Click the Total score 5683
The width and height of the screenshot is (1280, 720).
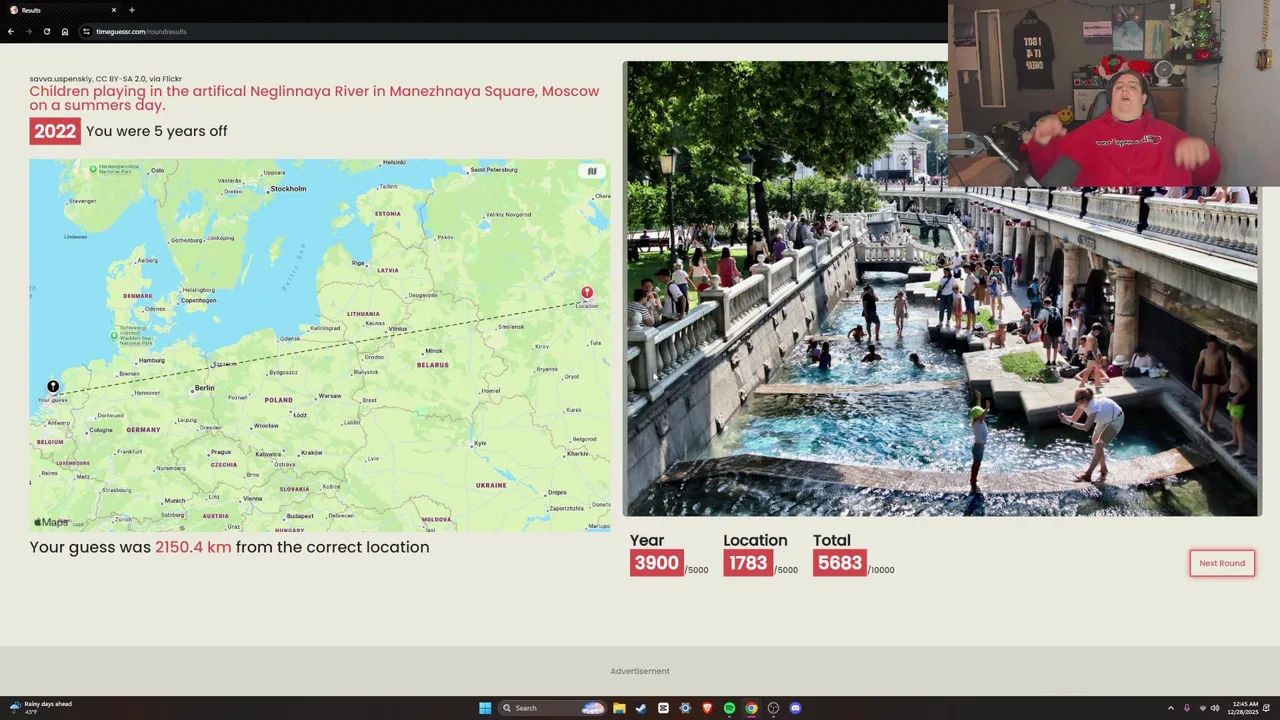coord(839,563)
